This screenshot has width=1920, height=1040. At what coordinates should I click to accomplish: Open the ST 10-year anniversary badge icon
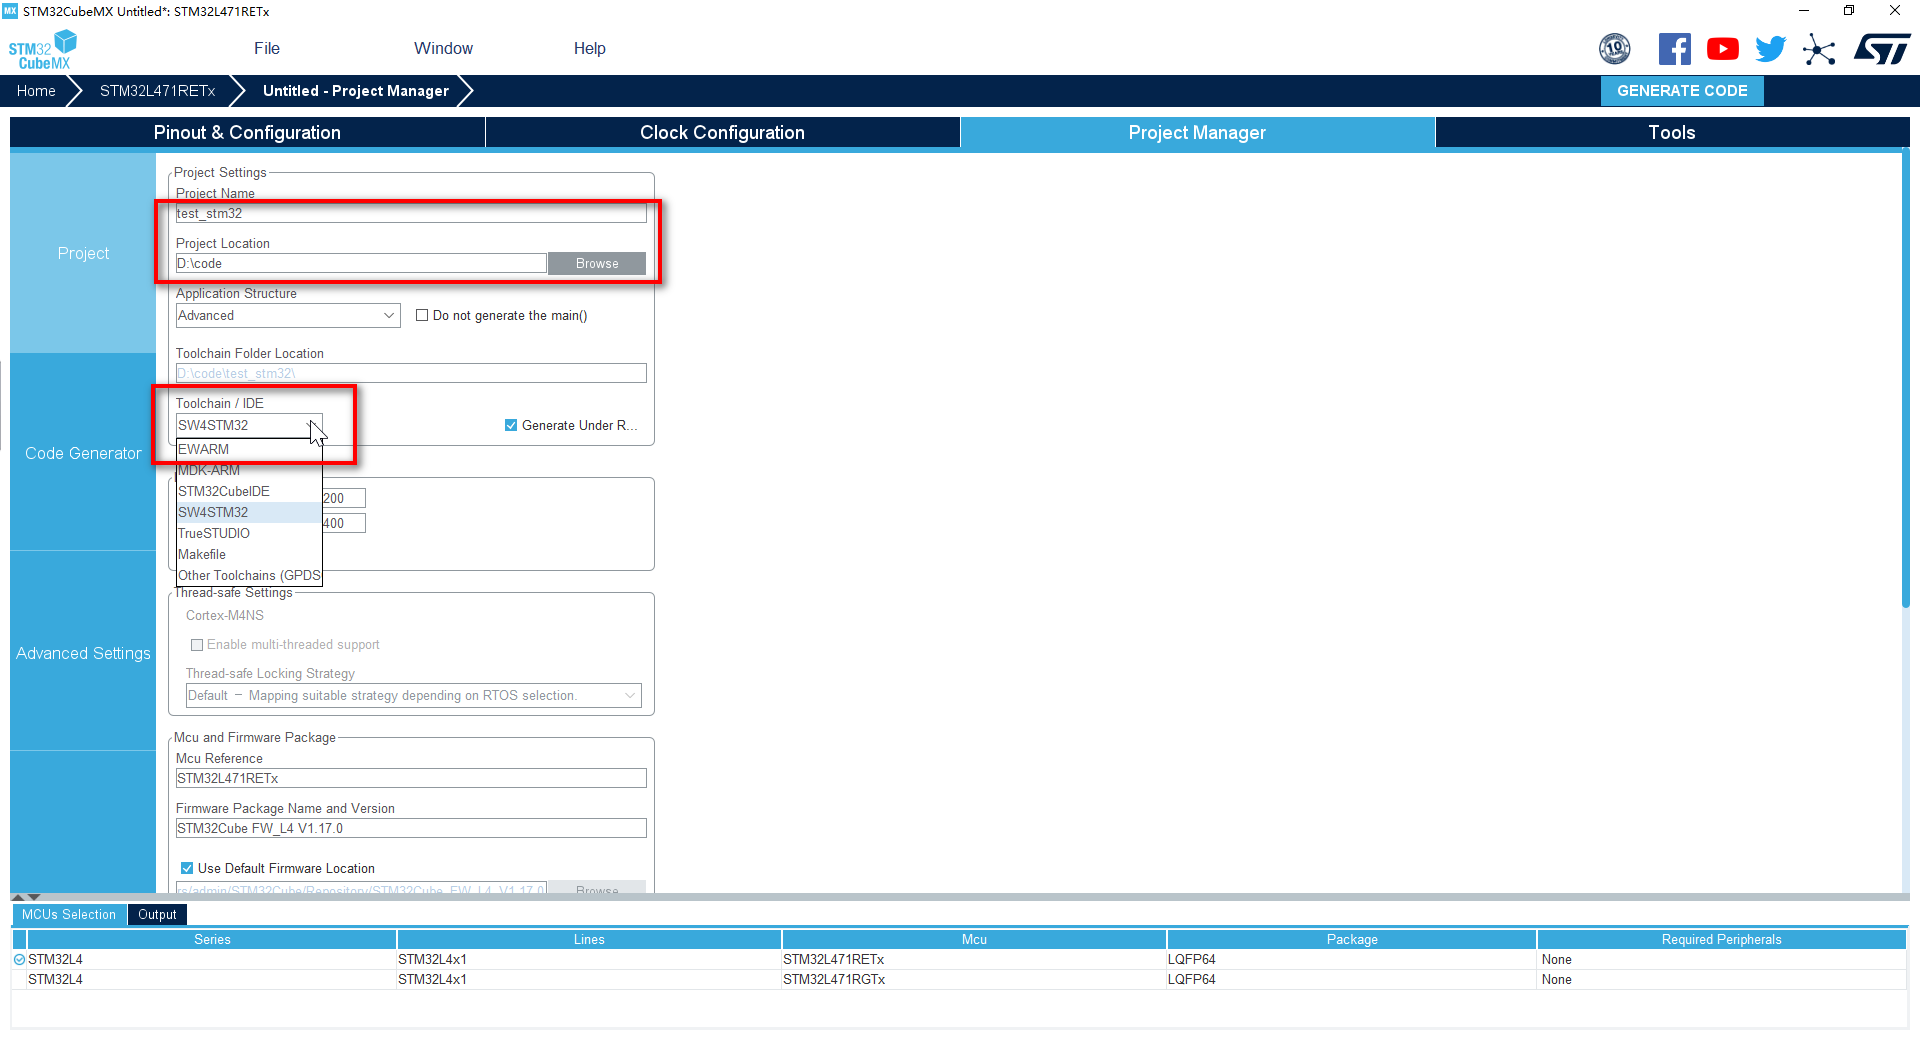tap(1614, 49)
